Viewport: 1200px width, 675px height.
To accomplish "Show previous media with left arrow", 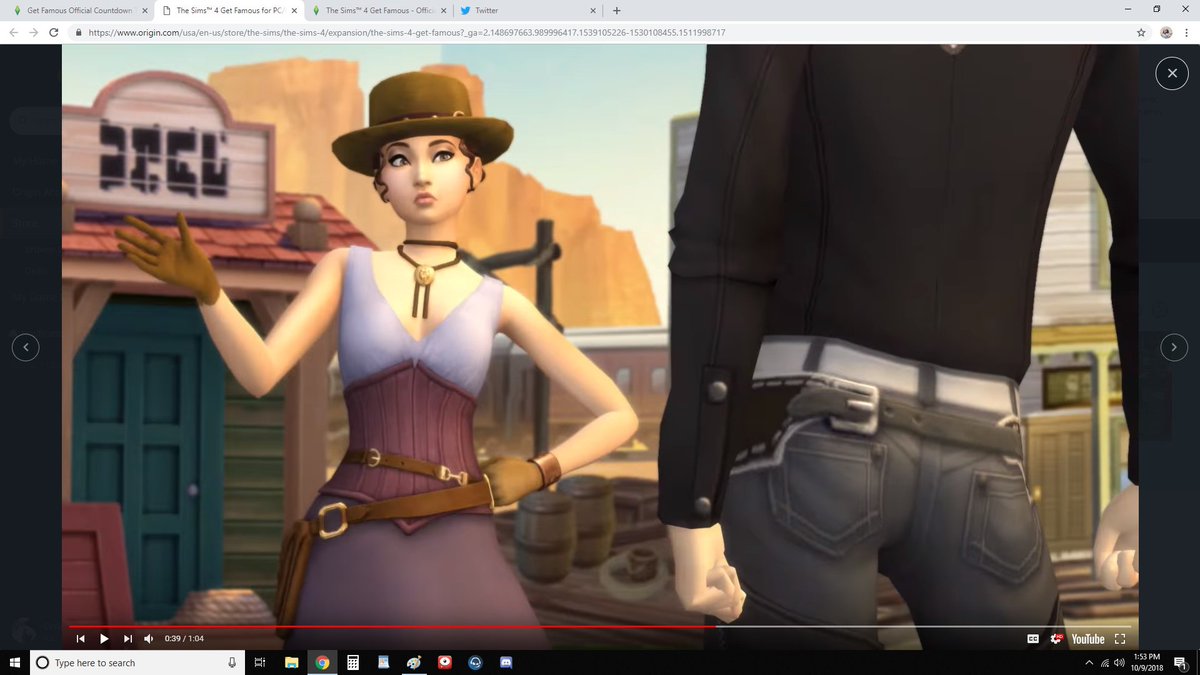I will click(26, 347).
